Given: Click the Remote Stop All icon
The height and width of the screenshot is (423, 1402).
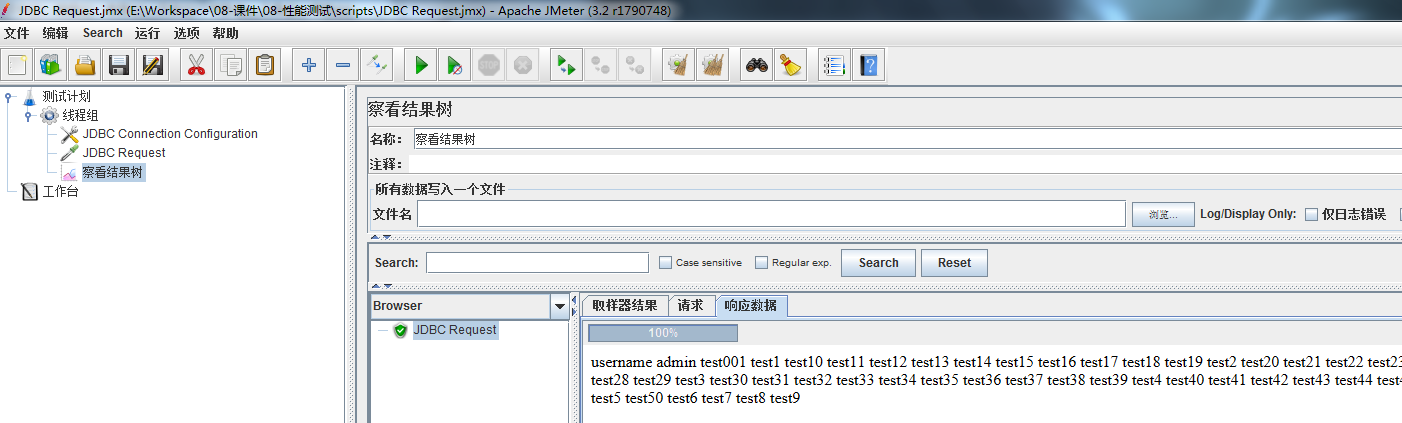Looking at the screenshot, I should [633, 66].
